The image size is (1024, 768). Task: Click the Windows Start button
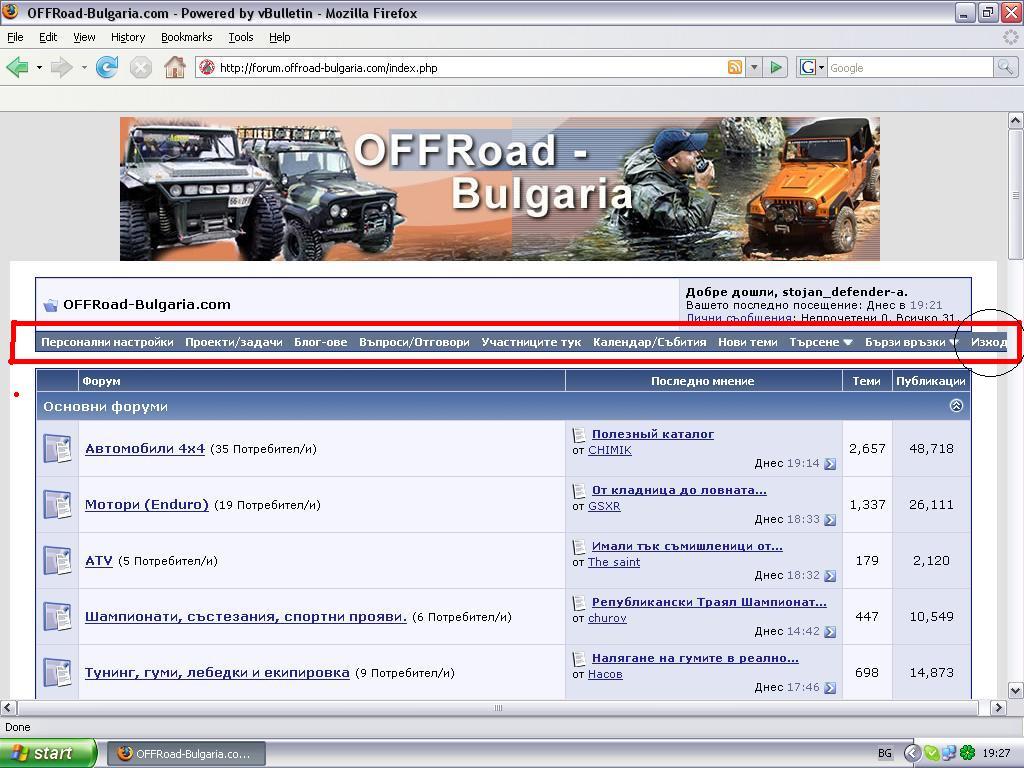[48, 753]
